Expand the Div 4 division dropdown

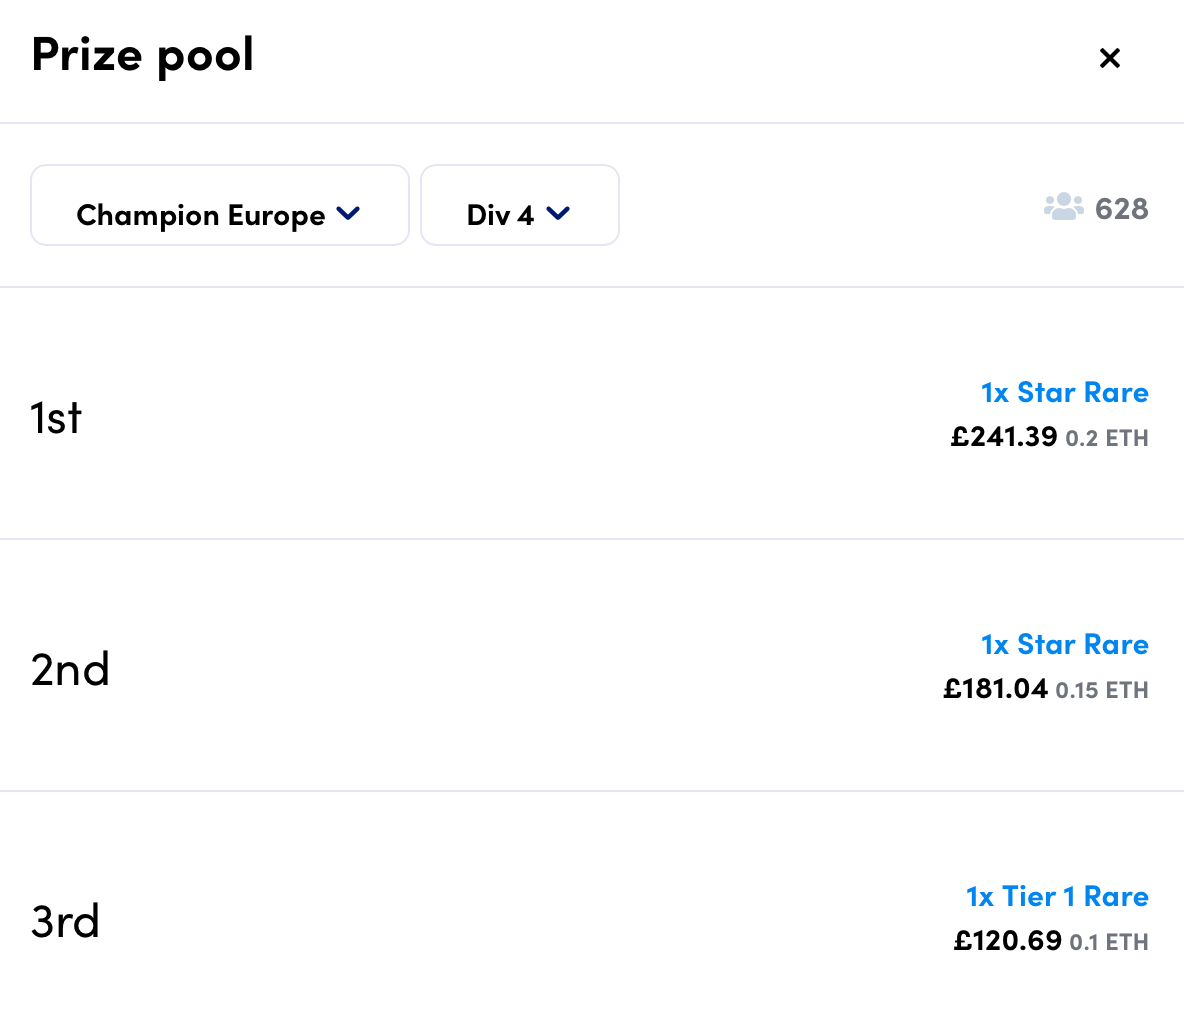coord(519,206)
